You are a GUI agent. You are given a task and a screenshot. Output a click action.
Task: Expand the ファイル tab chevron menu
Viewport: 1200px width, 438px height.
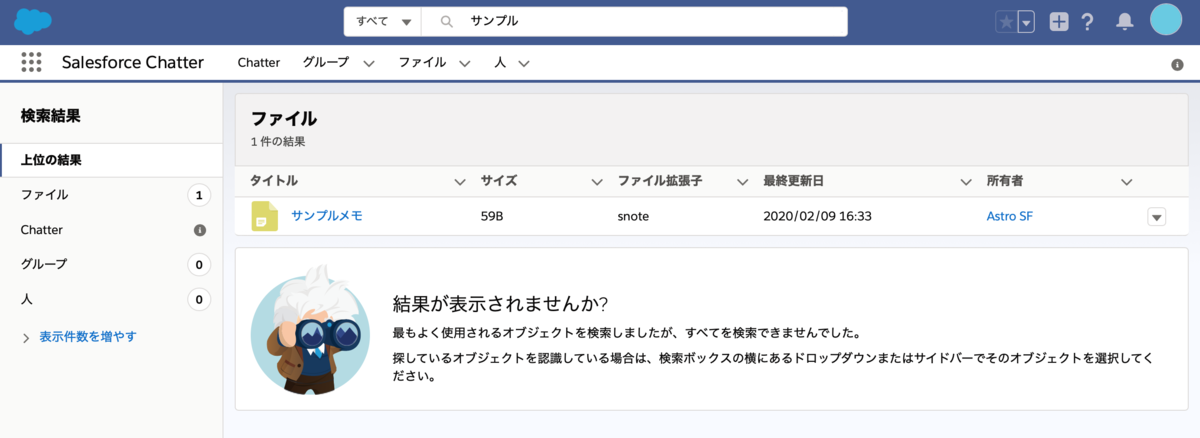click(464, 63)
